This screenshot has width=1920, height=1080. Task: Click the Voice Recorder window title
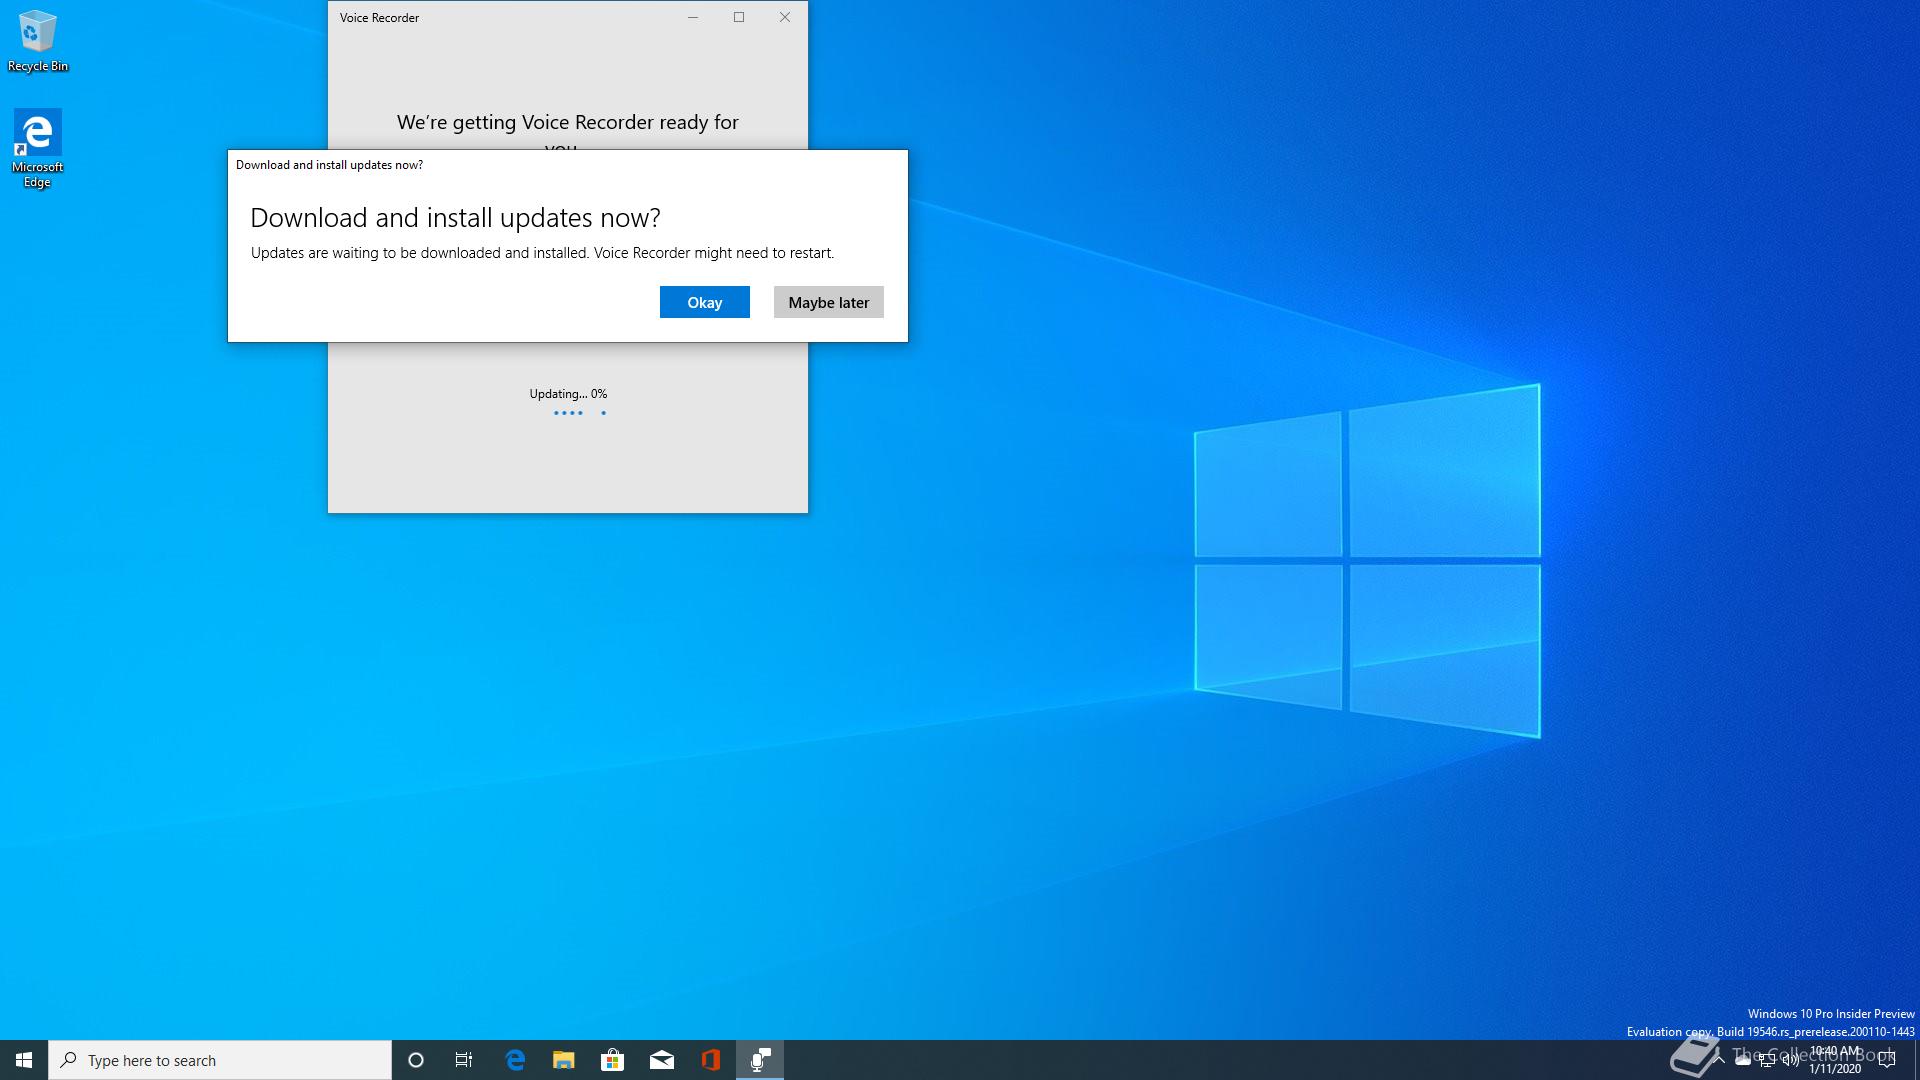click(x=379, y=18)
